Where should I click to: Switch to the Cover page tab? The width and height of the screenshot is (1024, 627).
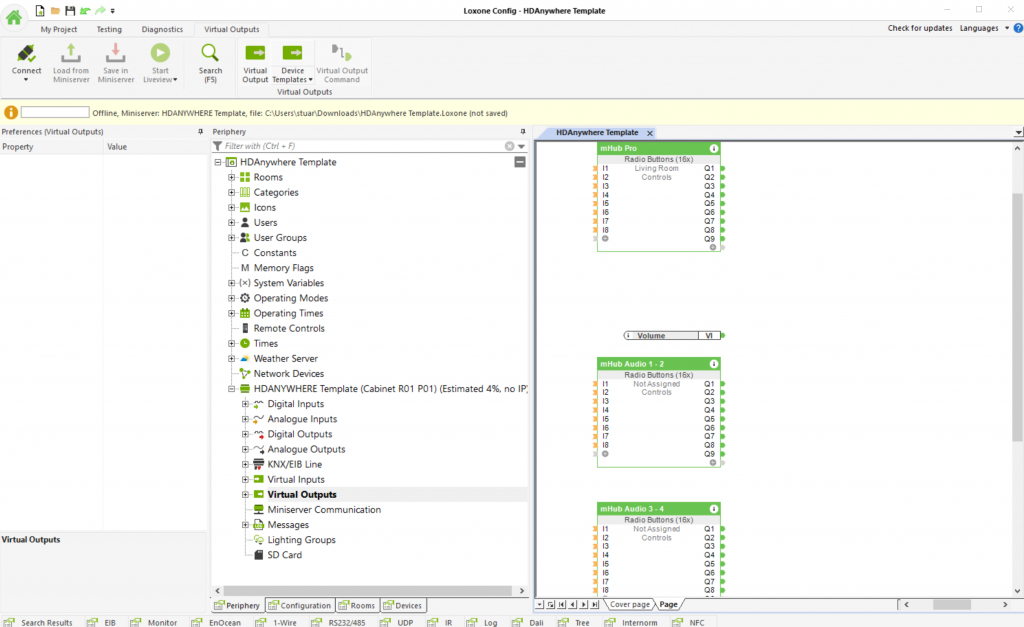[x=630, y=605]
